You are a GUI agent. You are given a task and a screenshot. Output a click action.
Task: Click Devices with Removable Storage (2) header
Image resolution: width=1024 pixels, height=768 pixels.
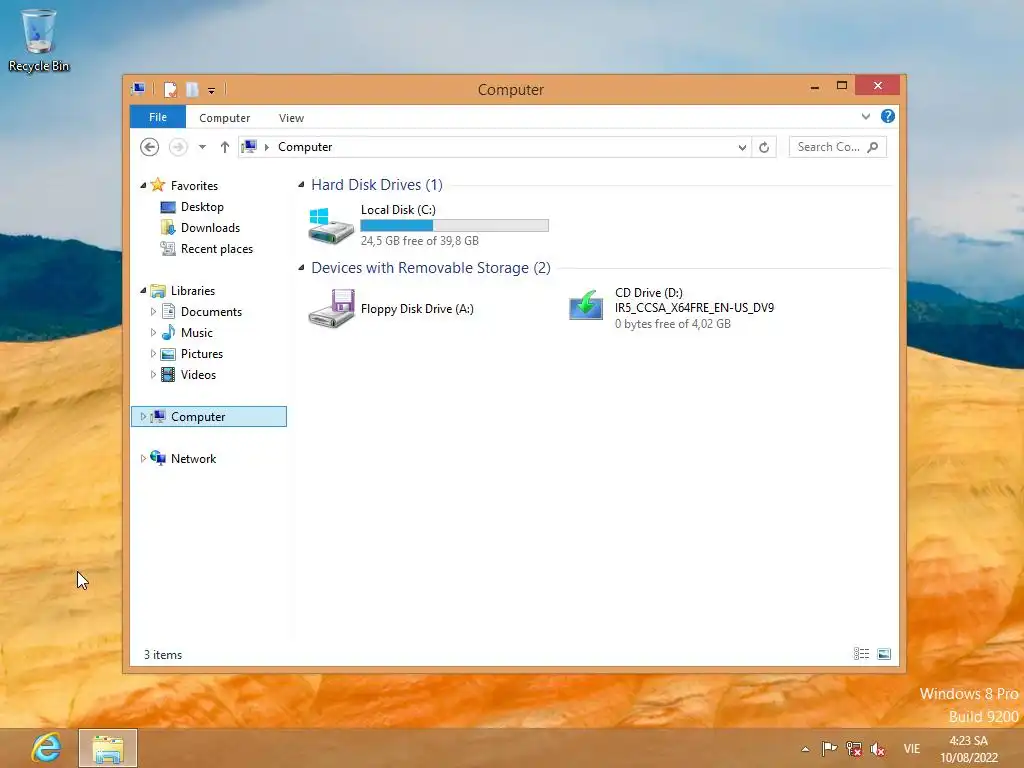pos(431,268)
